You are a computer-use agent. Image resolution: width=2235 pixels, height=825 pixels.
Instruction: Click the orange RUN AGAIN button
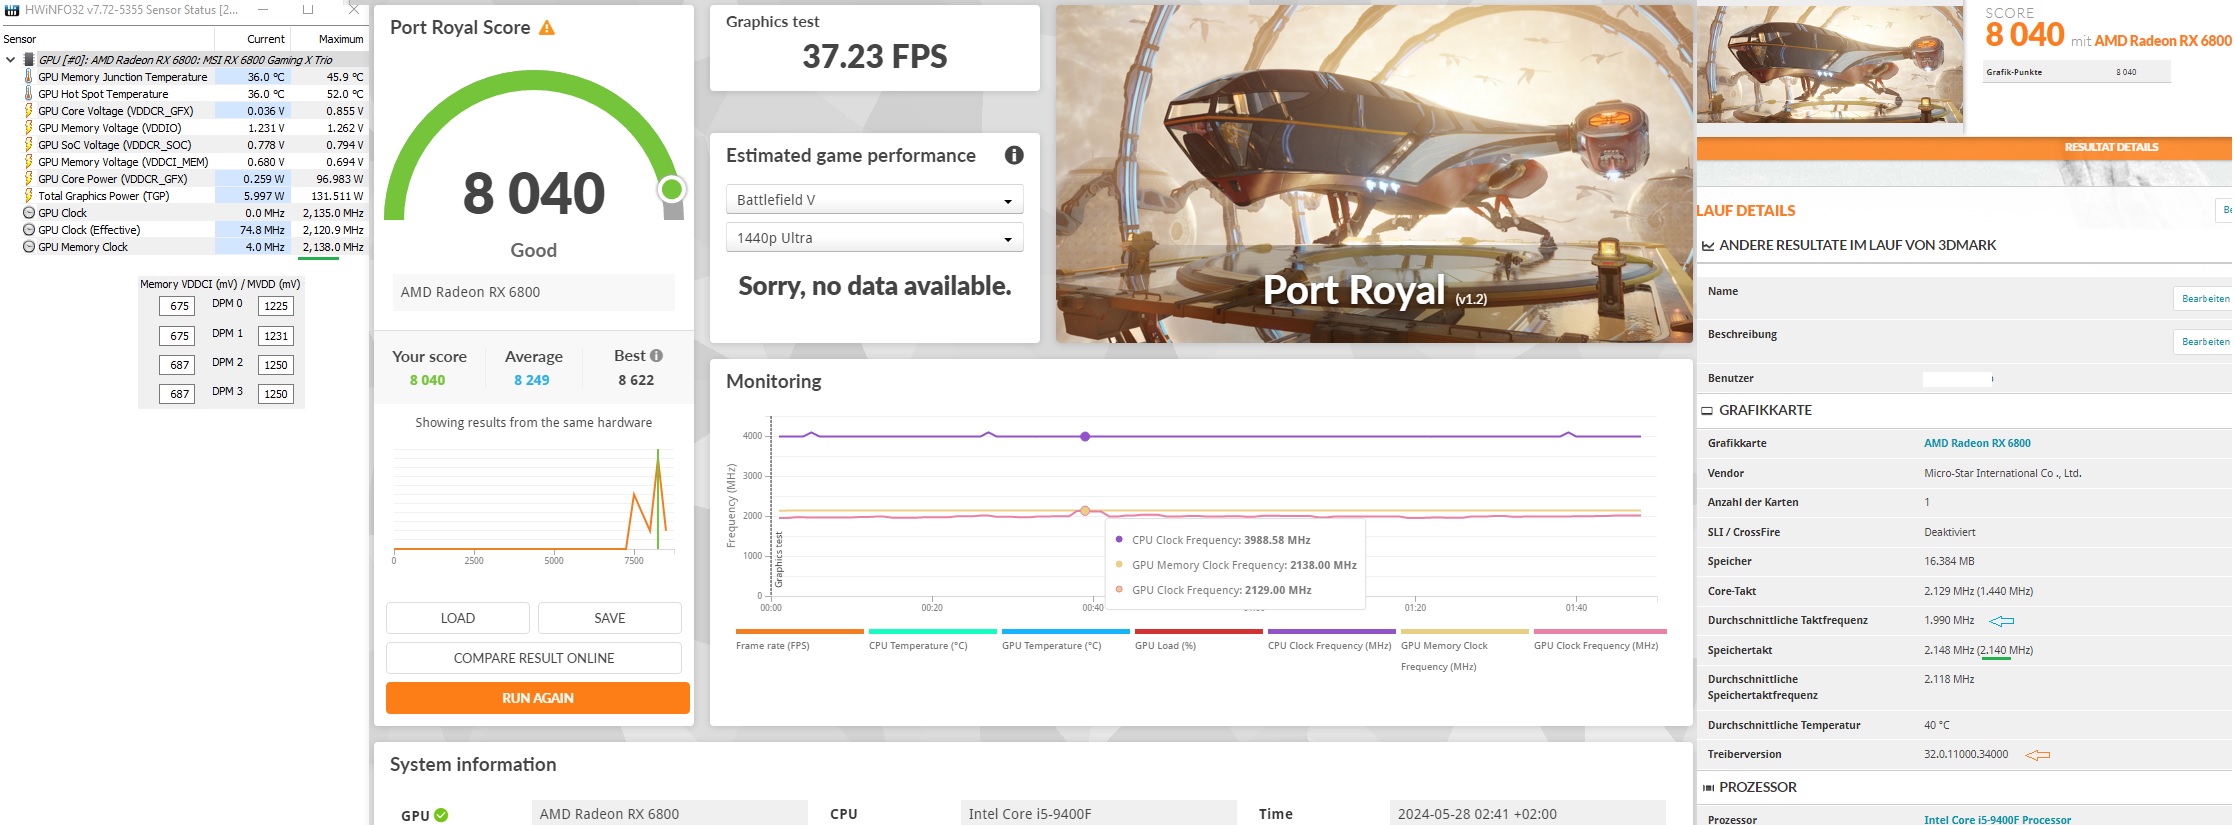click(538, 698)
